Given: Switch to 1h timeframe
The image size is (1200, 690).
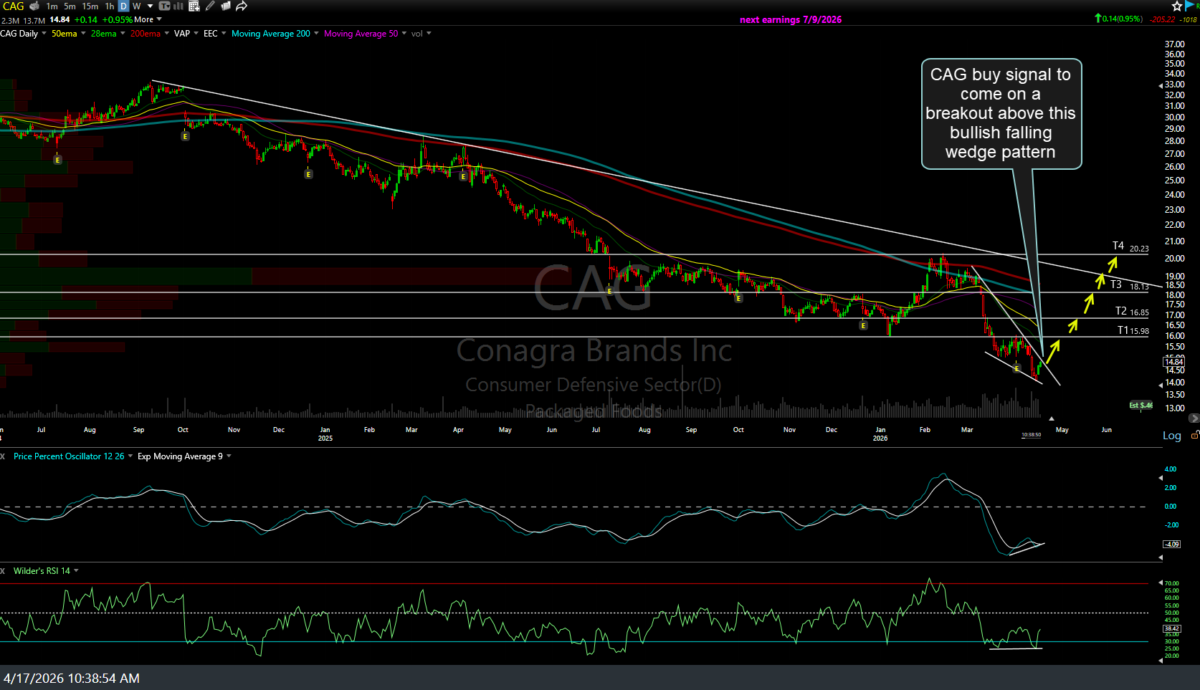Looking at the screenshot, I should pyautogui.click(x=109, y=6).
